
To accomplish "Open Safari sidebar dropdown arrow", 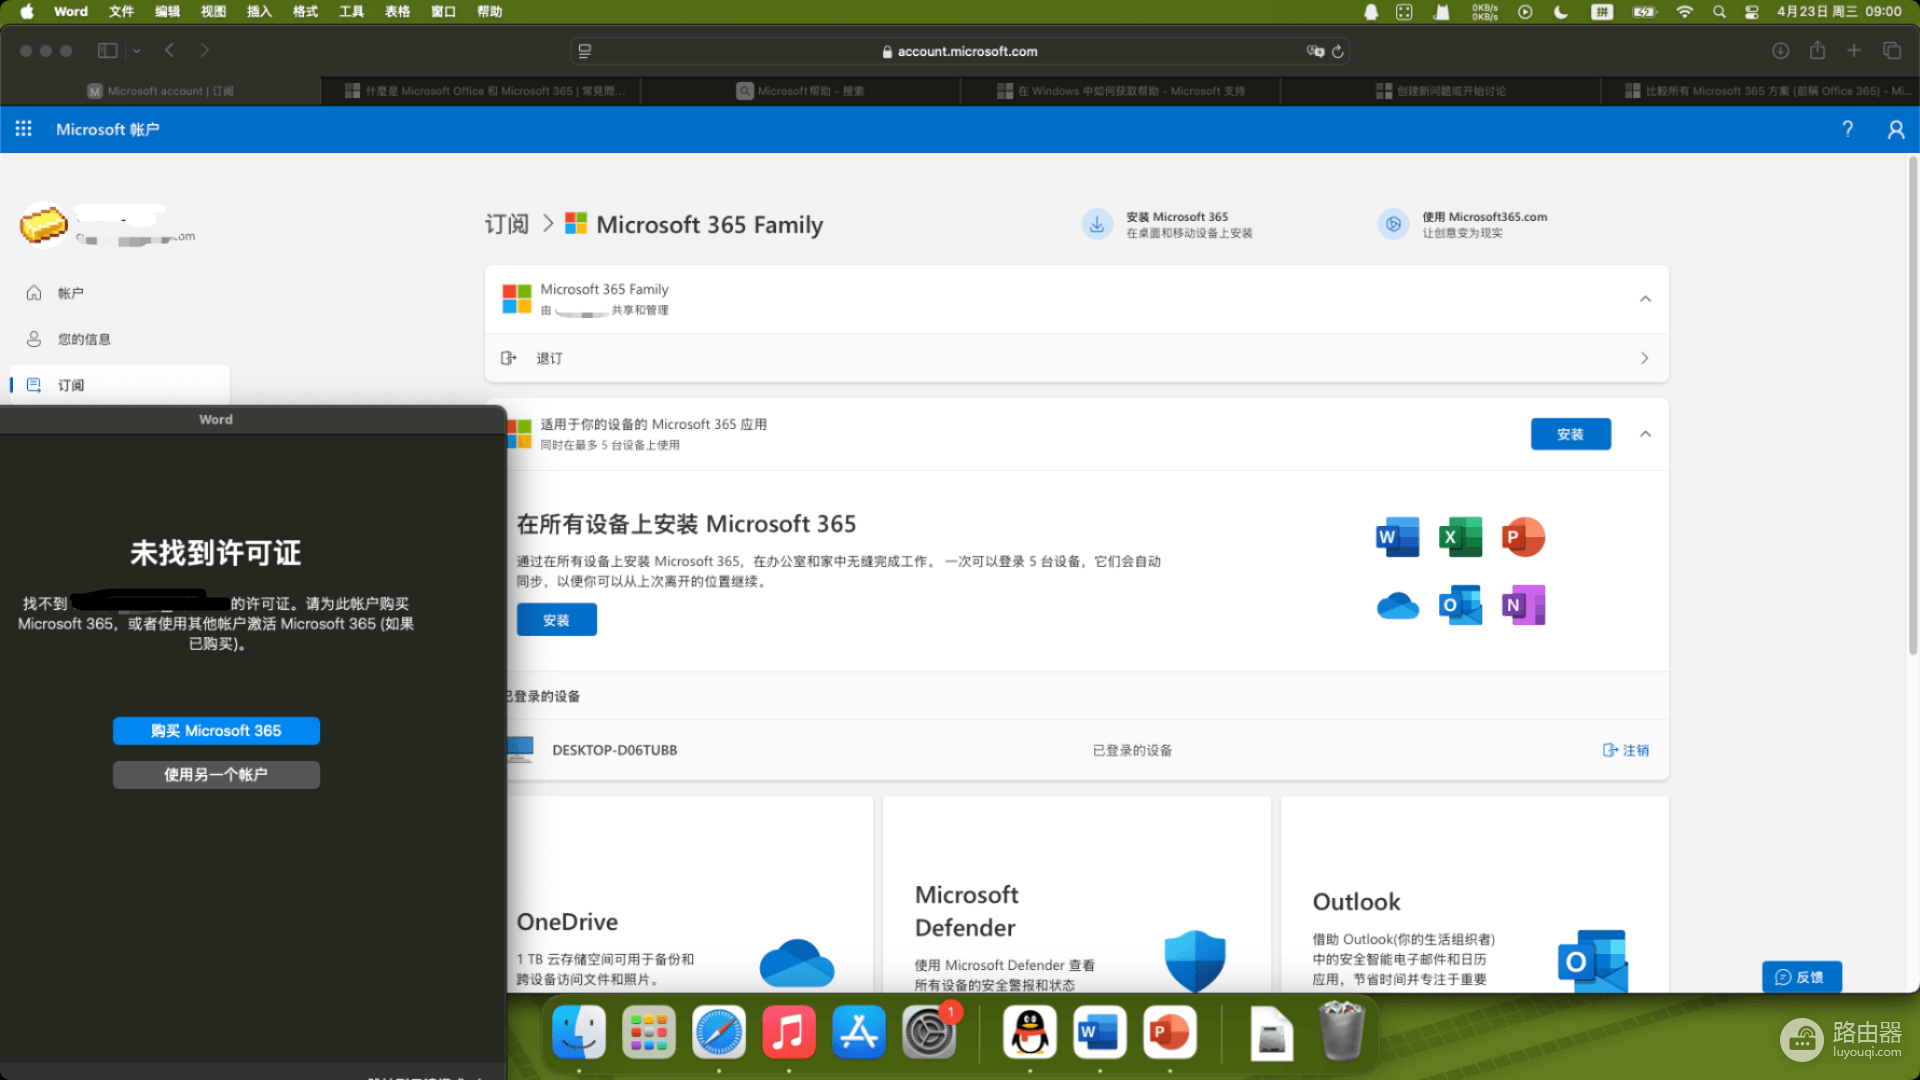I will point(136,50).
